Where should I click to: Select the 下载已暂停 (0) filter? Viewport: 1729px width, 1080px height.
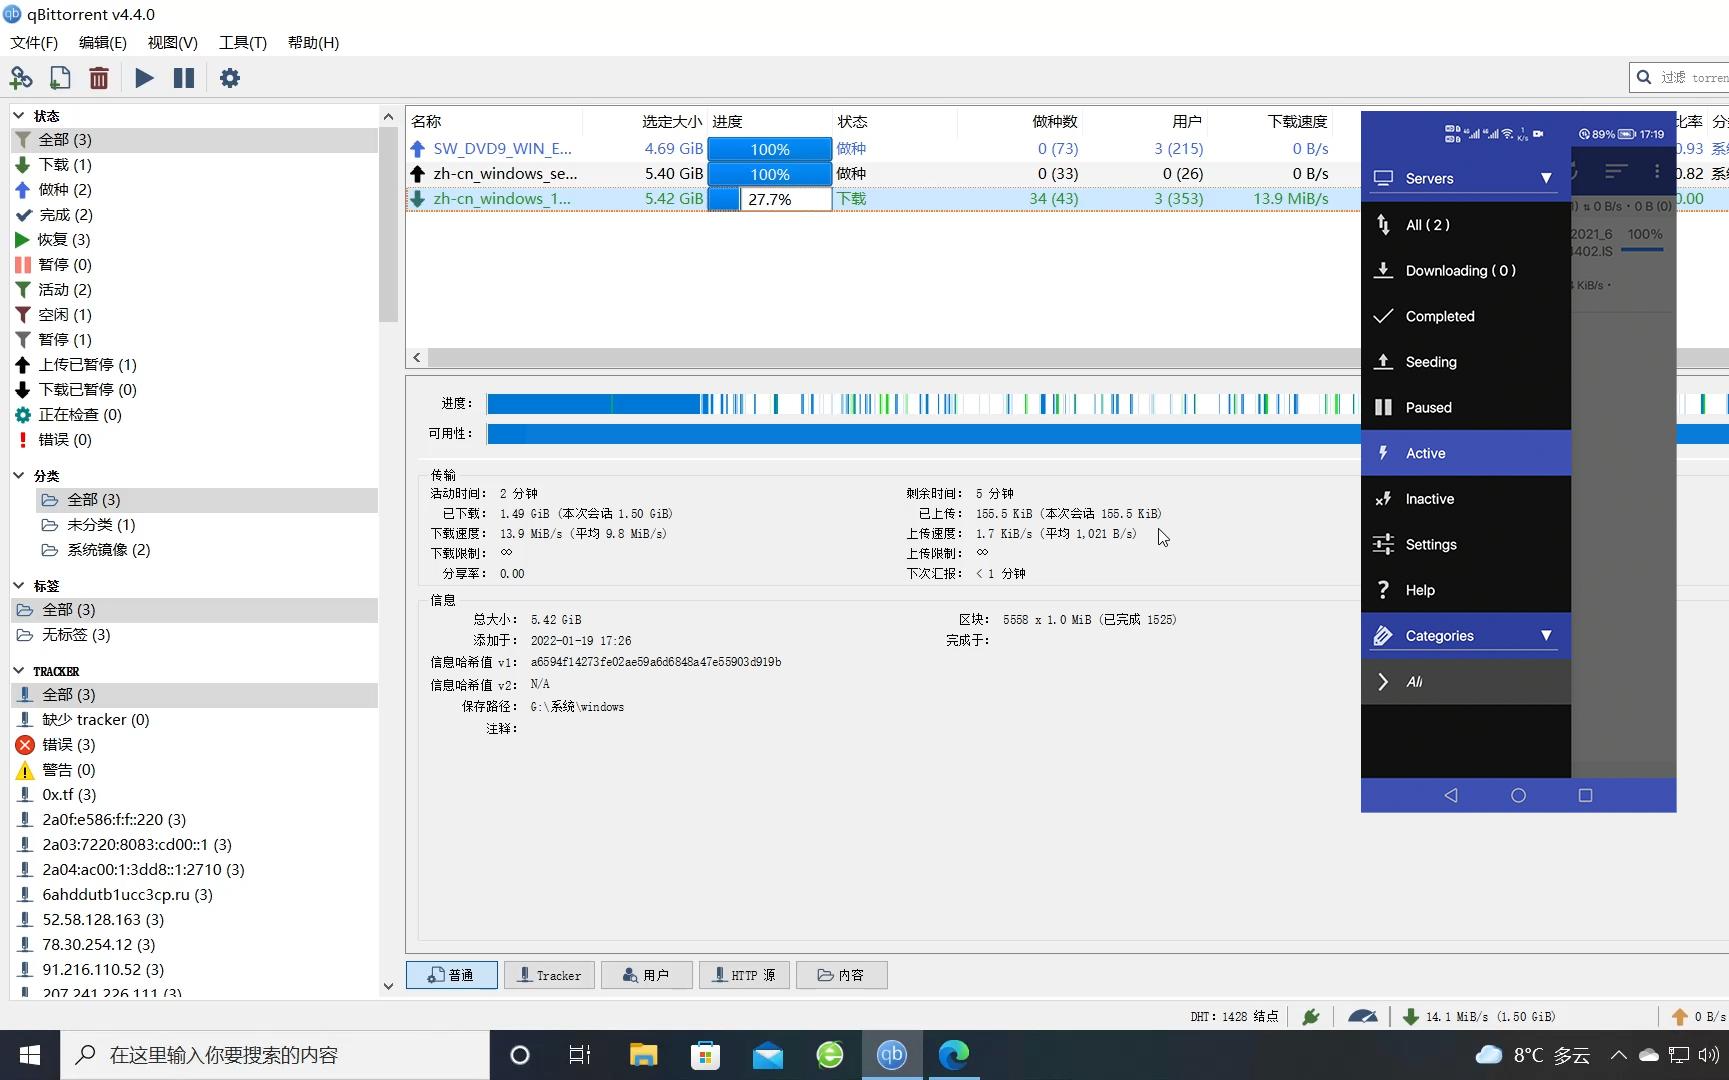[x=195, y=390]
